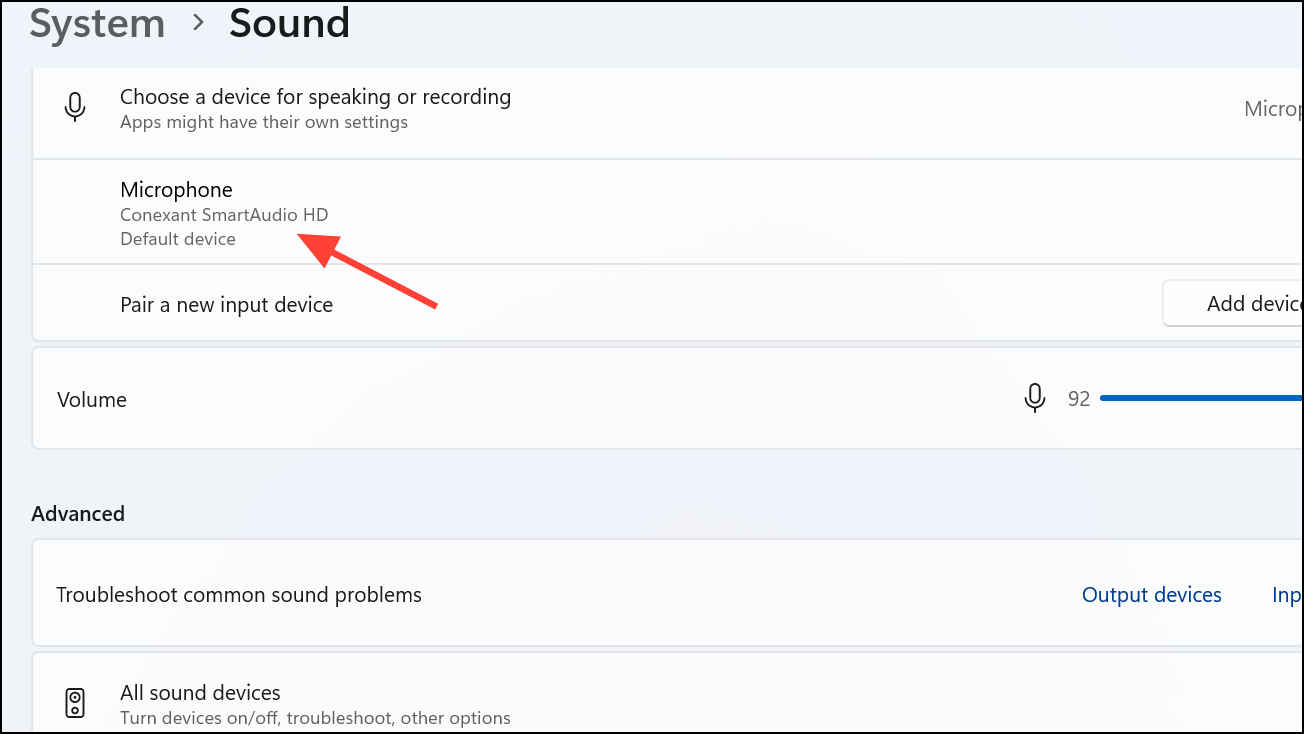Click the "Apps might have their own settings" subtitle
The height and width of the screenshot is (734, 1304).
pos(263,123)
